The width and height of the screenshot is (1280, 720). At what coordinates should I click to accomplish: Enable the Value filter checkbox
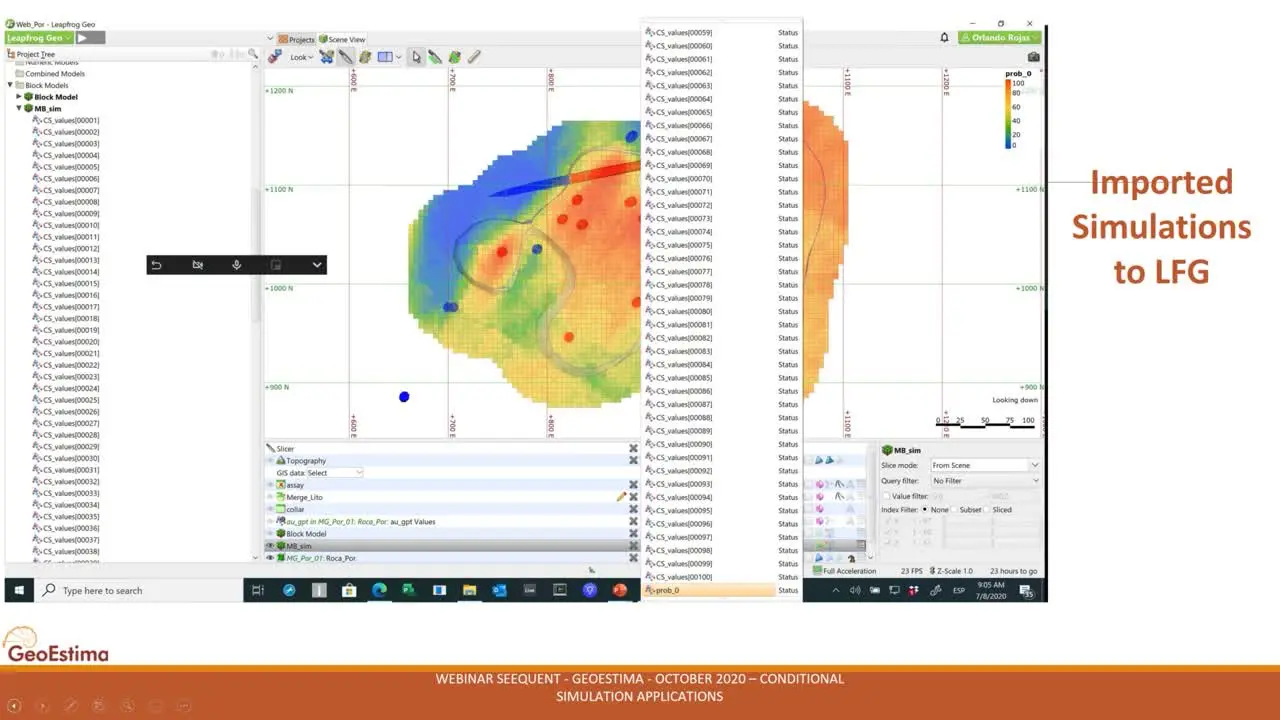coord(886,496)
